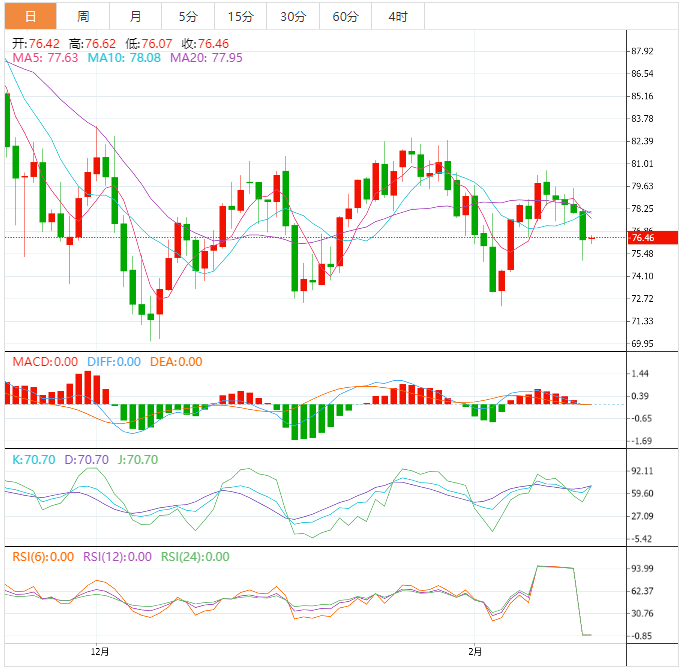The height and width of the screenshot is (672, 682).
Task: Show the 30分 interval chart
Action: [293, 17]
